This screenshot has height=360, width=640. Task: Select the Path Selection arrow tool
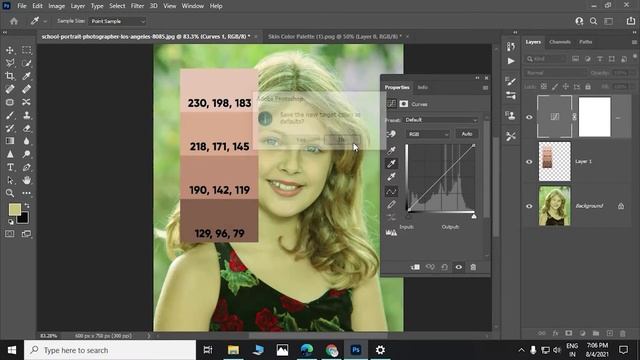click(x=10, y=180)
